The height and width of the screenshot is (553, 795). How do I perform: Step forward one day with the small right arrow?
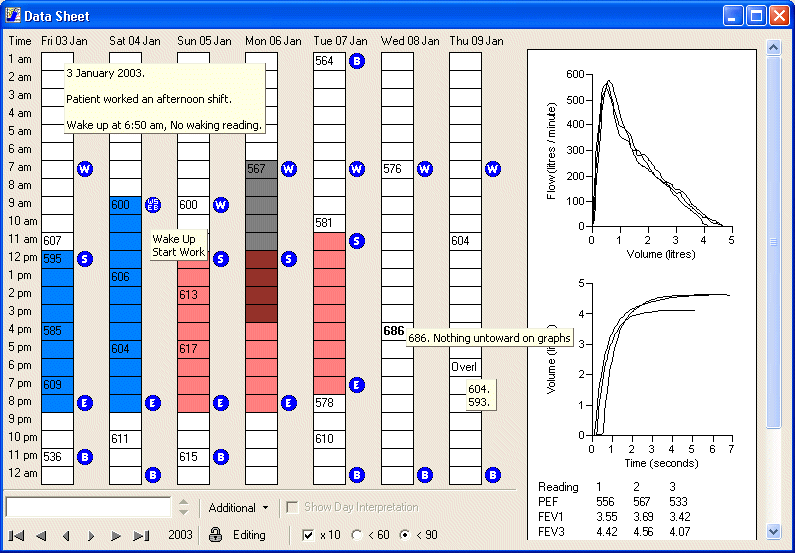[91, 535]
